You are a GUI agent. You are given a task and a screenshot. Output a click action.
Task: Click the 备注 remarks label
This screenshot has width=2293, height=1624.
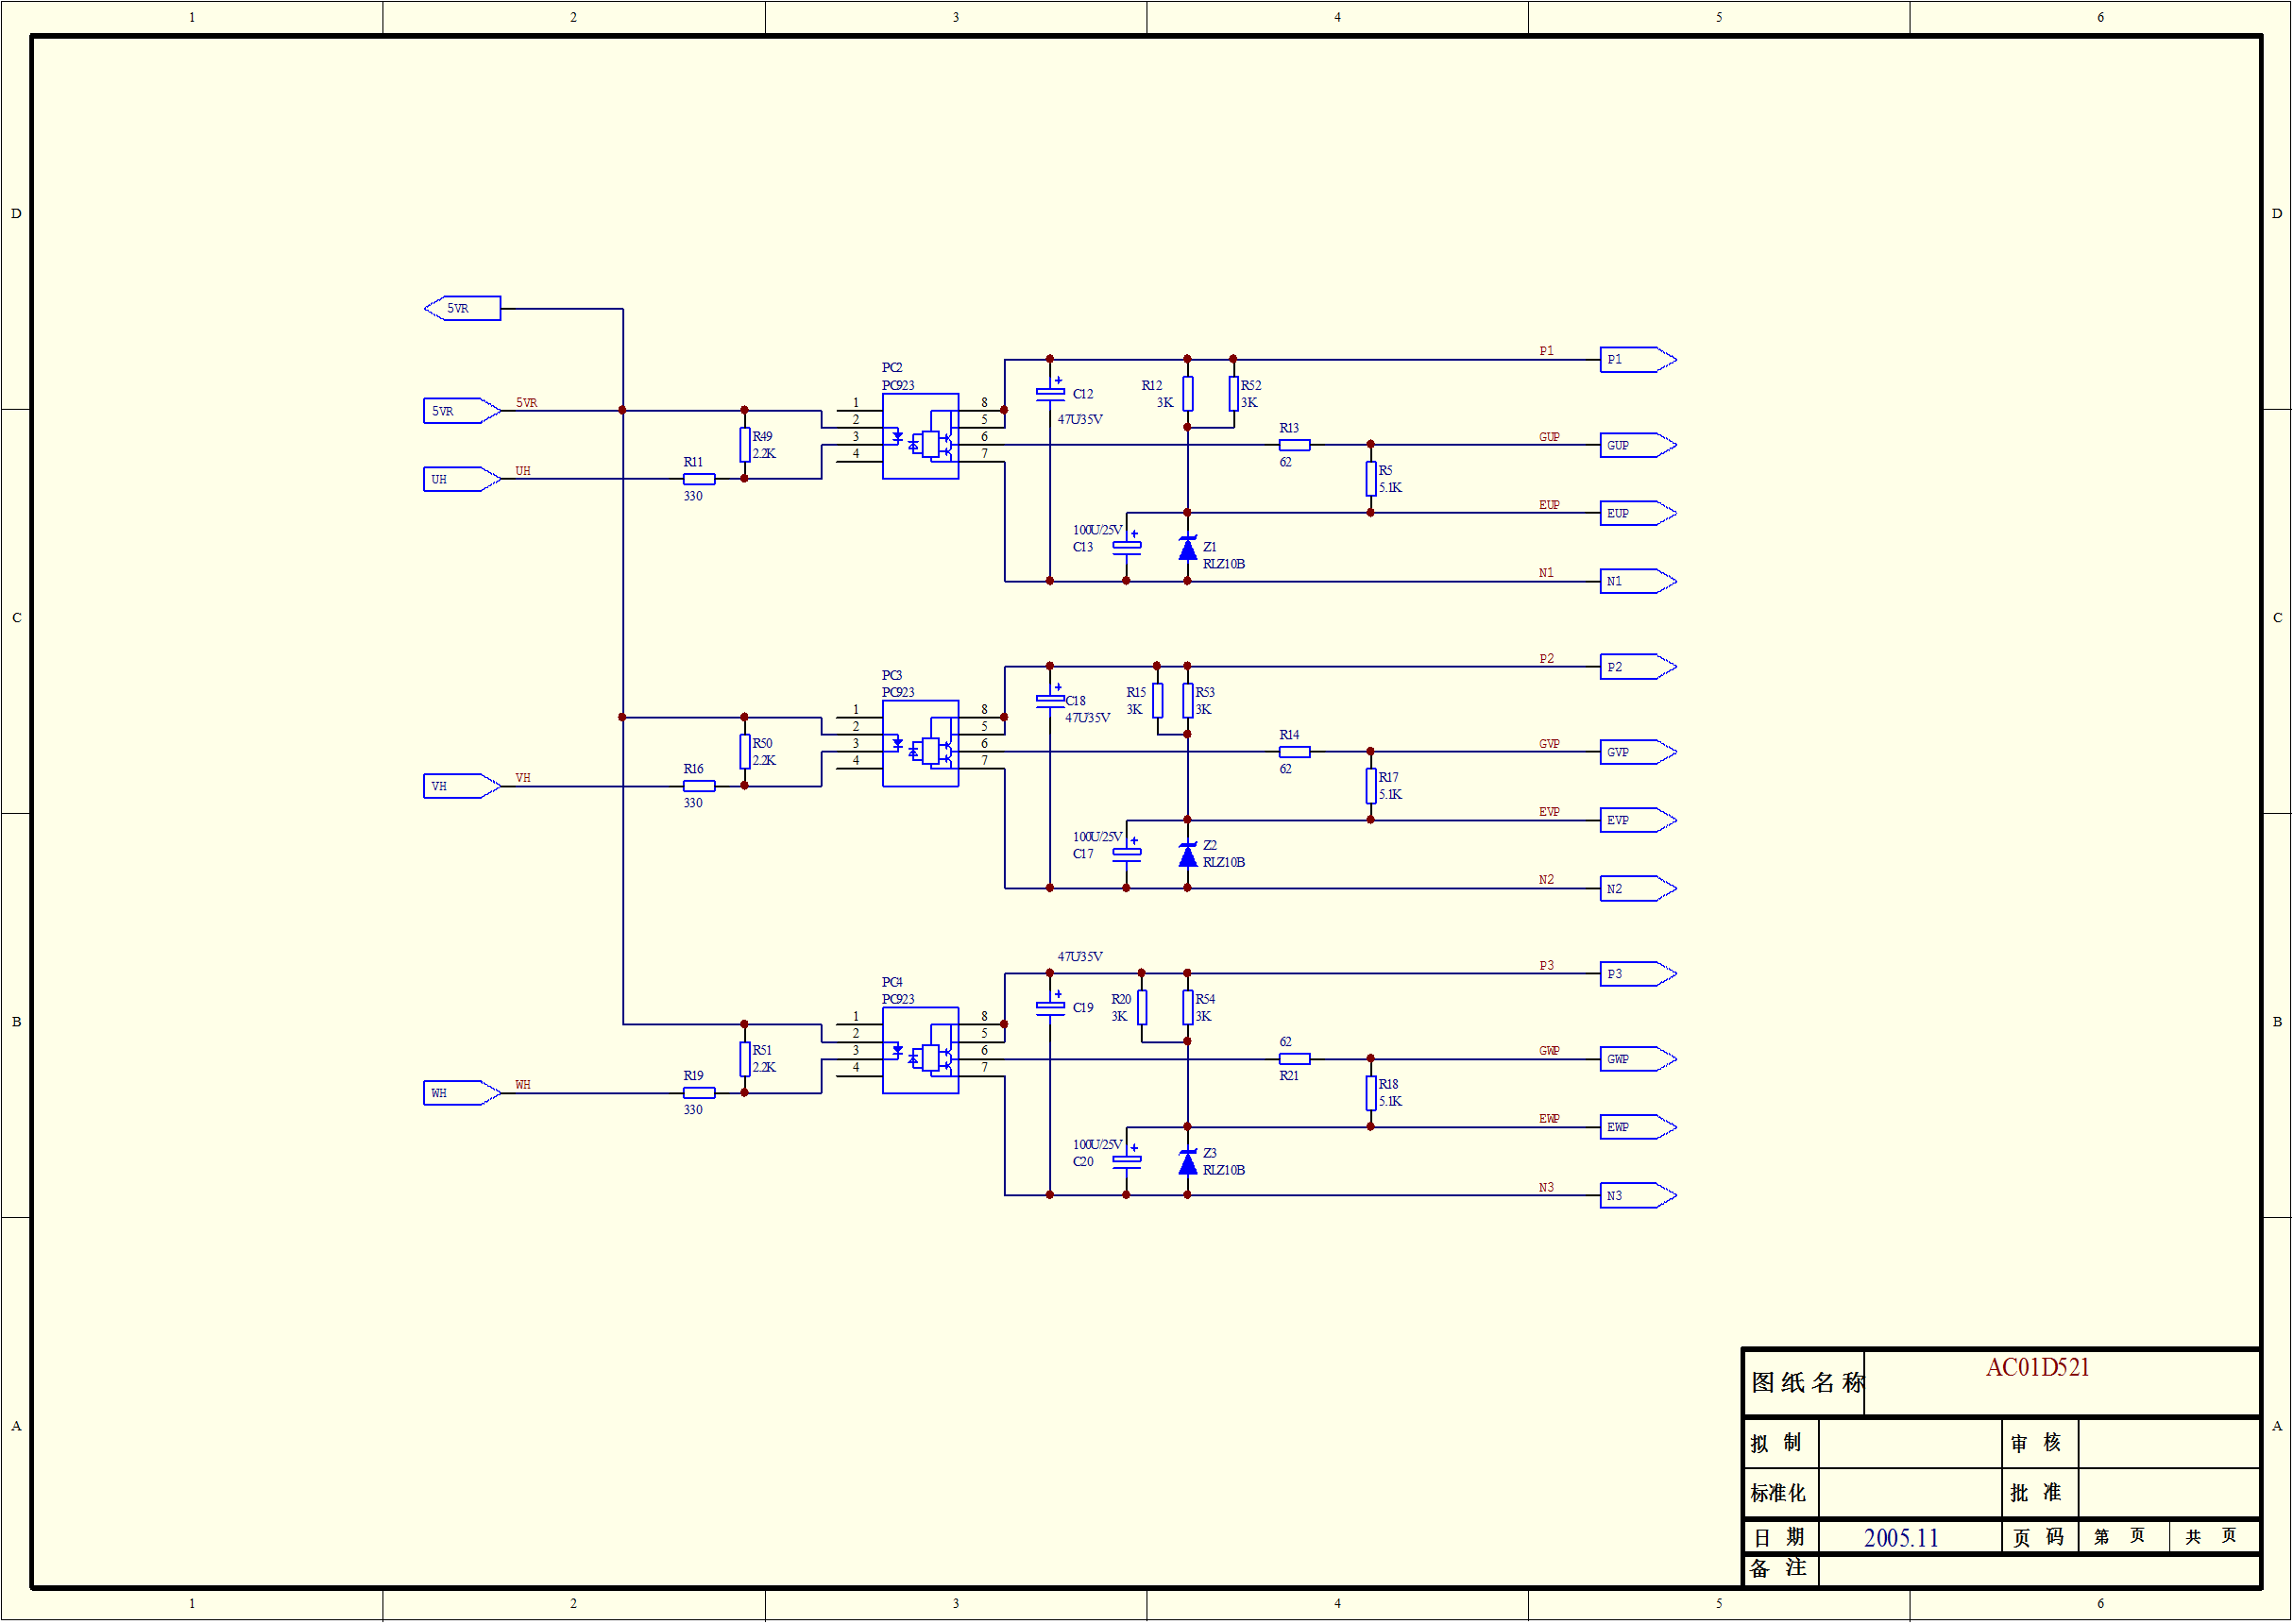(1779, 1569)
